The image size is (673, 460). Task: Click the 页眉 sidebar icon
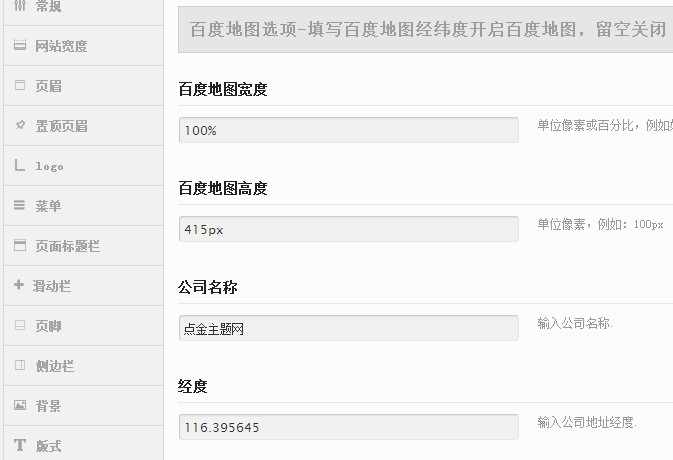click(x=20, y=85)
